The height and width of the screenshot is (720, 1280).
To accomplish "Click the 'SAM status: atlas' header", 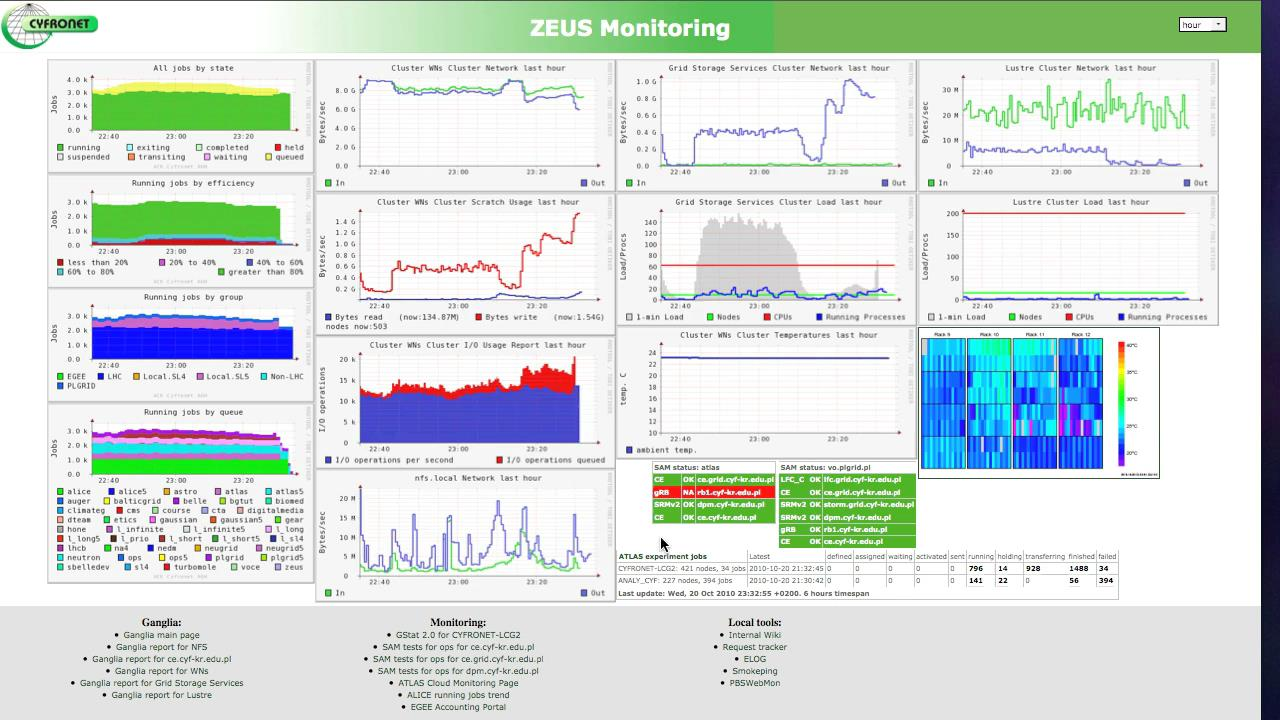I will (686, 468).
